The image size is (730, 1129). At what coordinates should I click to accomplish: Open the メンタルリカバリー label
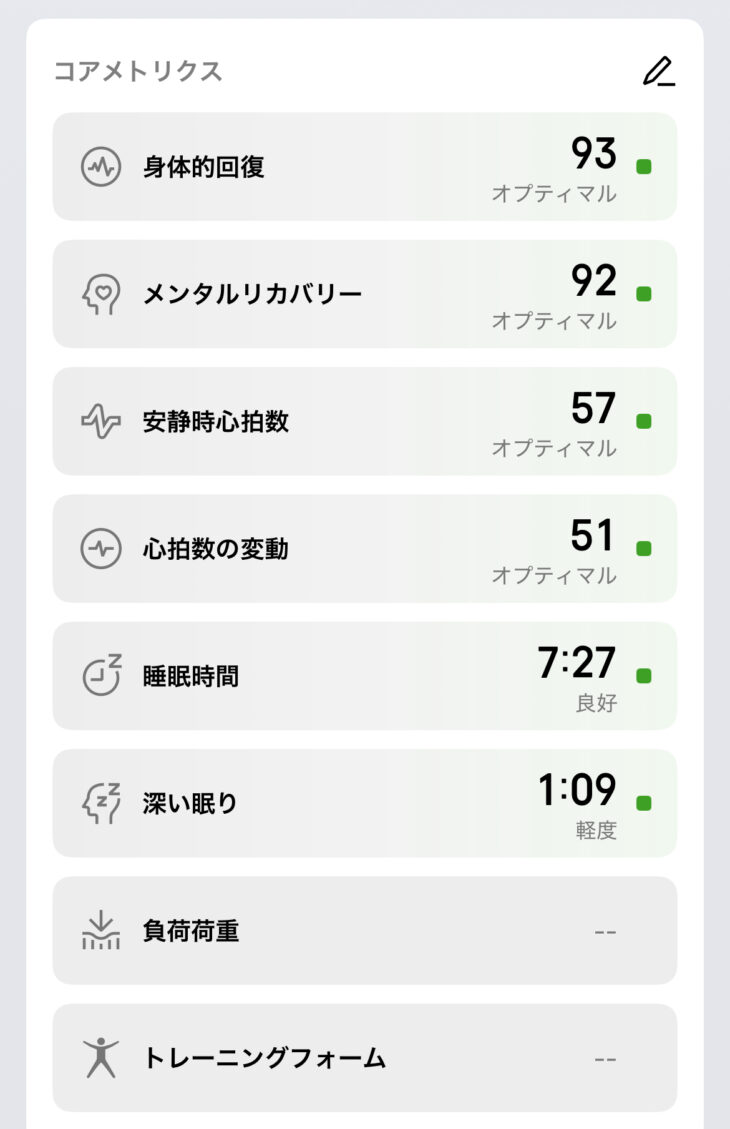point(252,294)
